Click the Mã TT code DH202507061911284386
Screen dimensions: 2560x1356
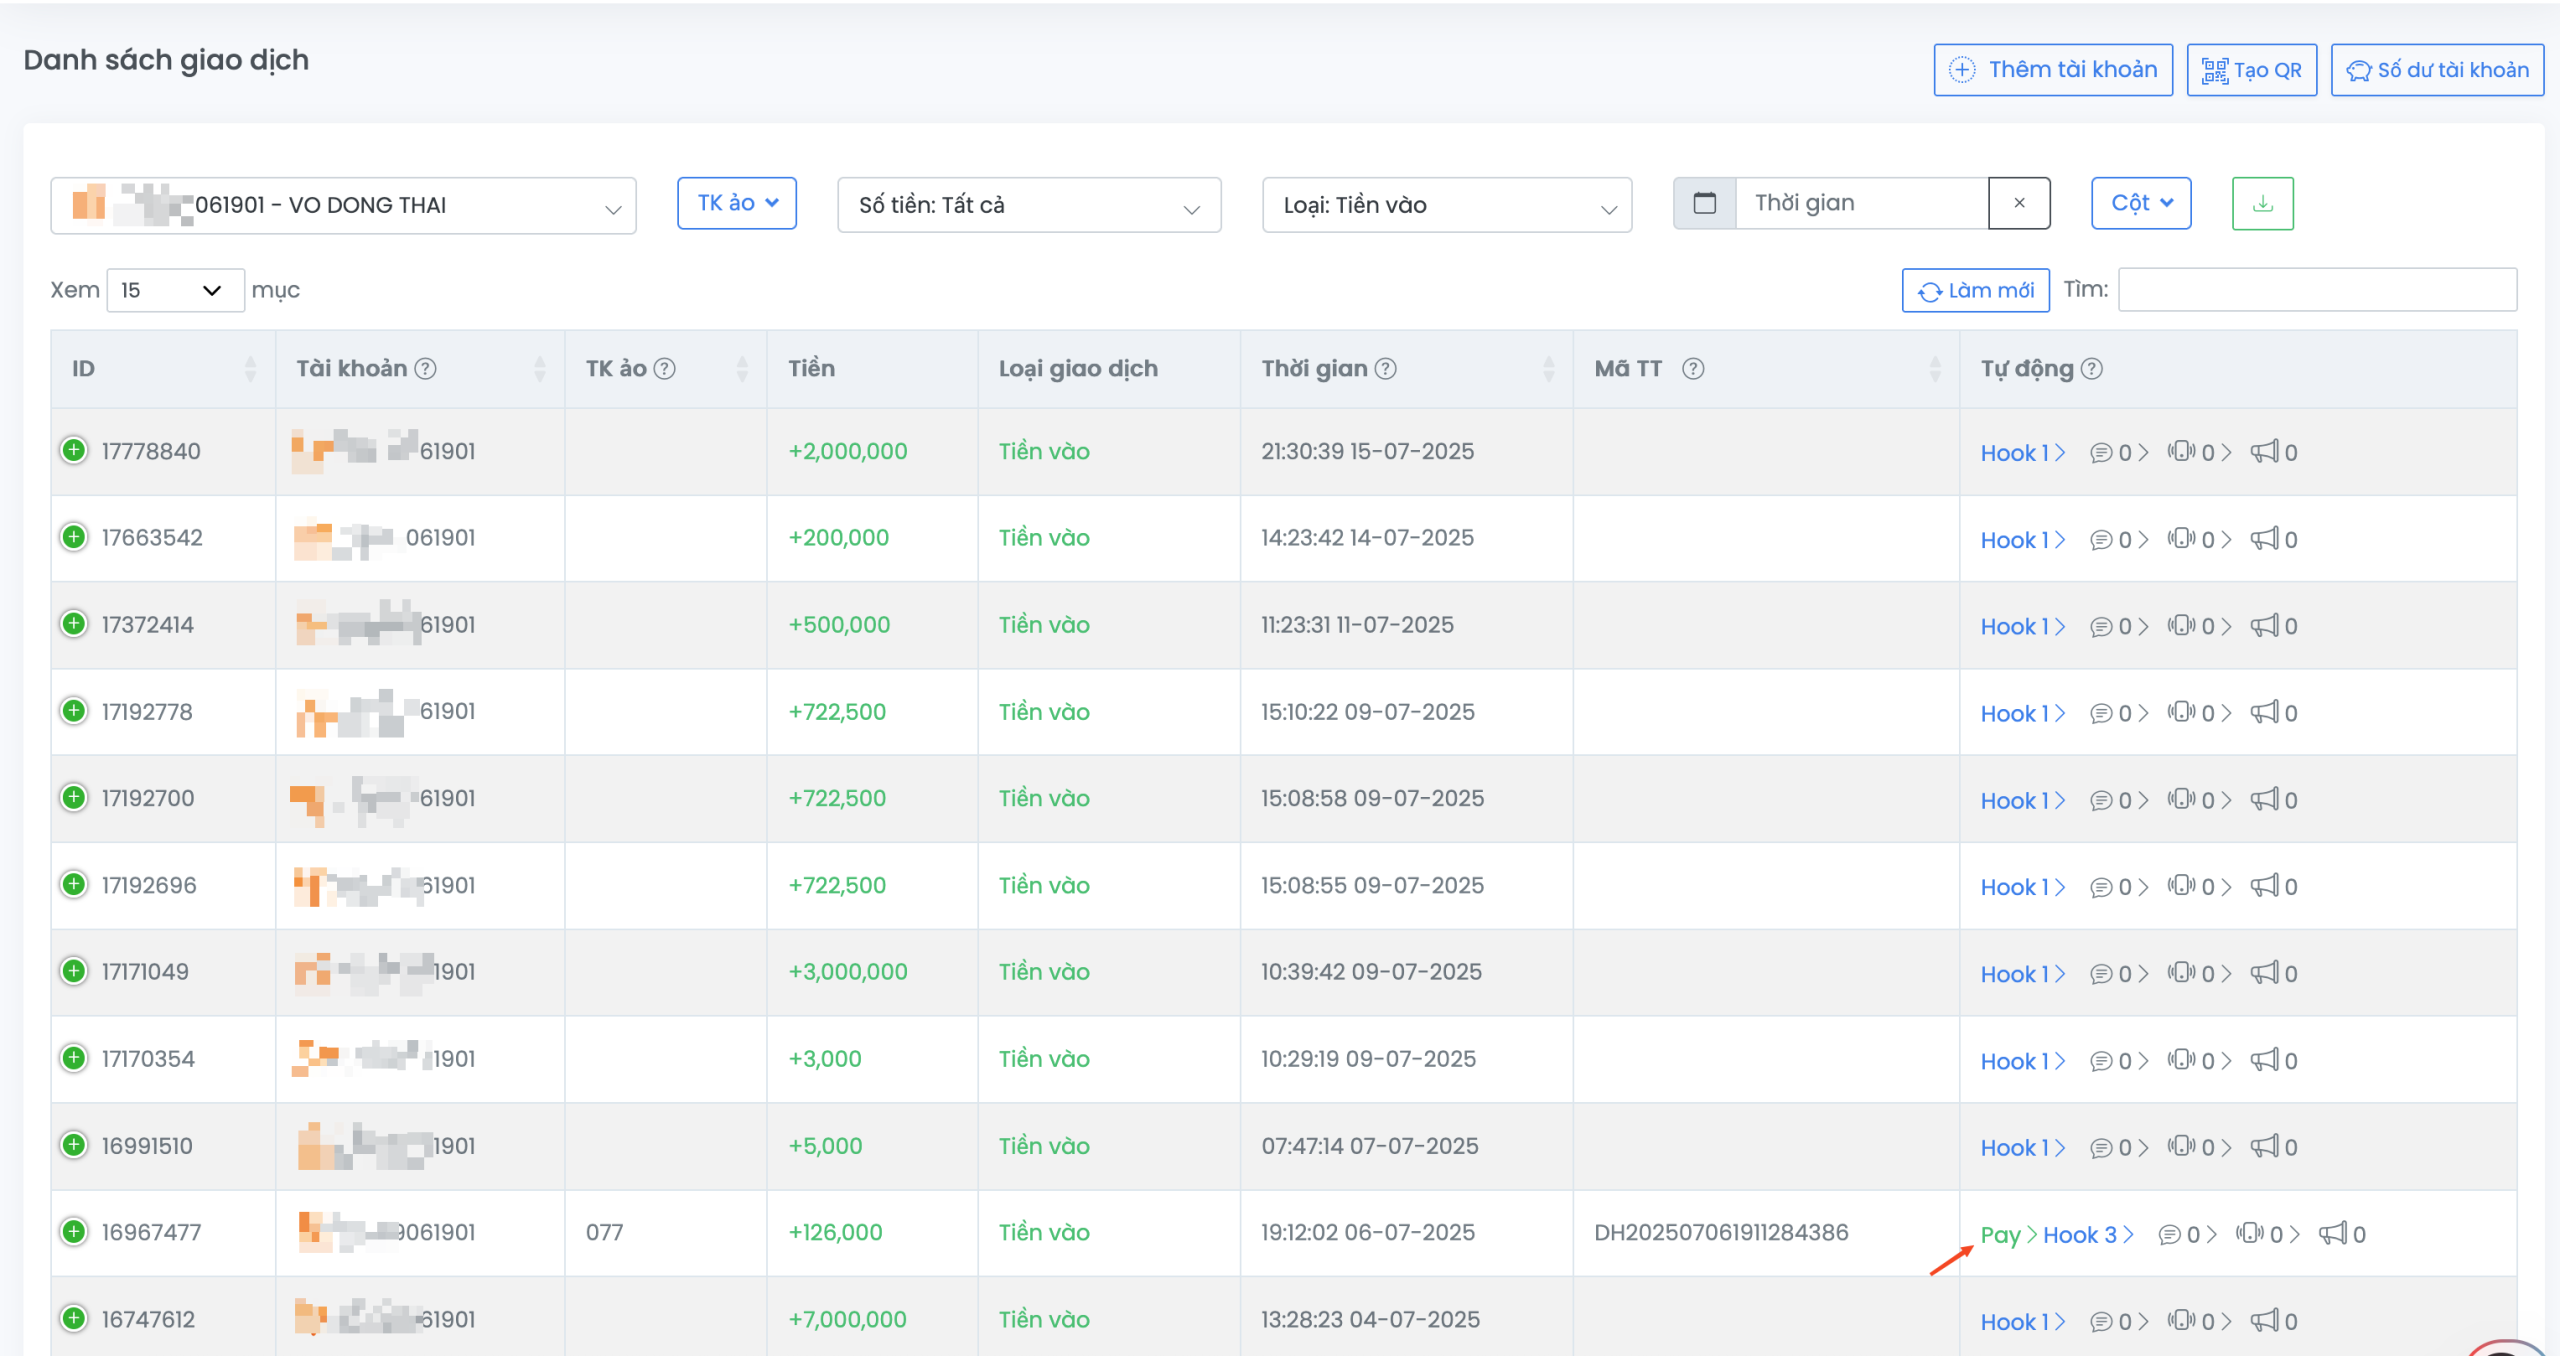point(1721,1232)
